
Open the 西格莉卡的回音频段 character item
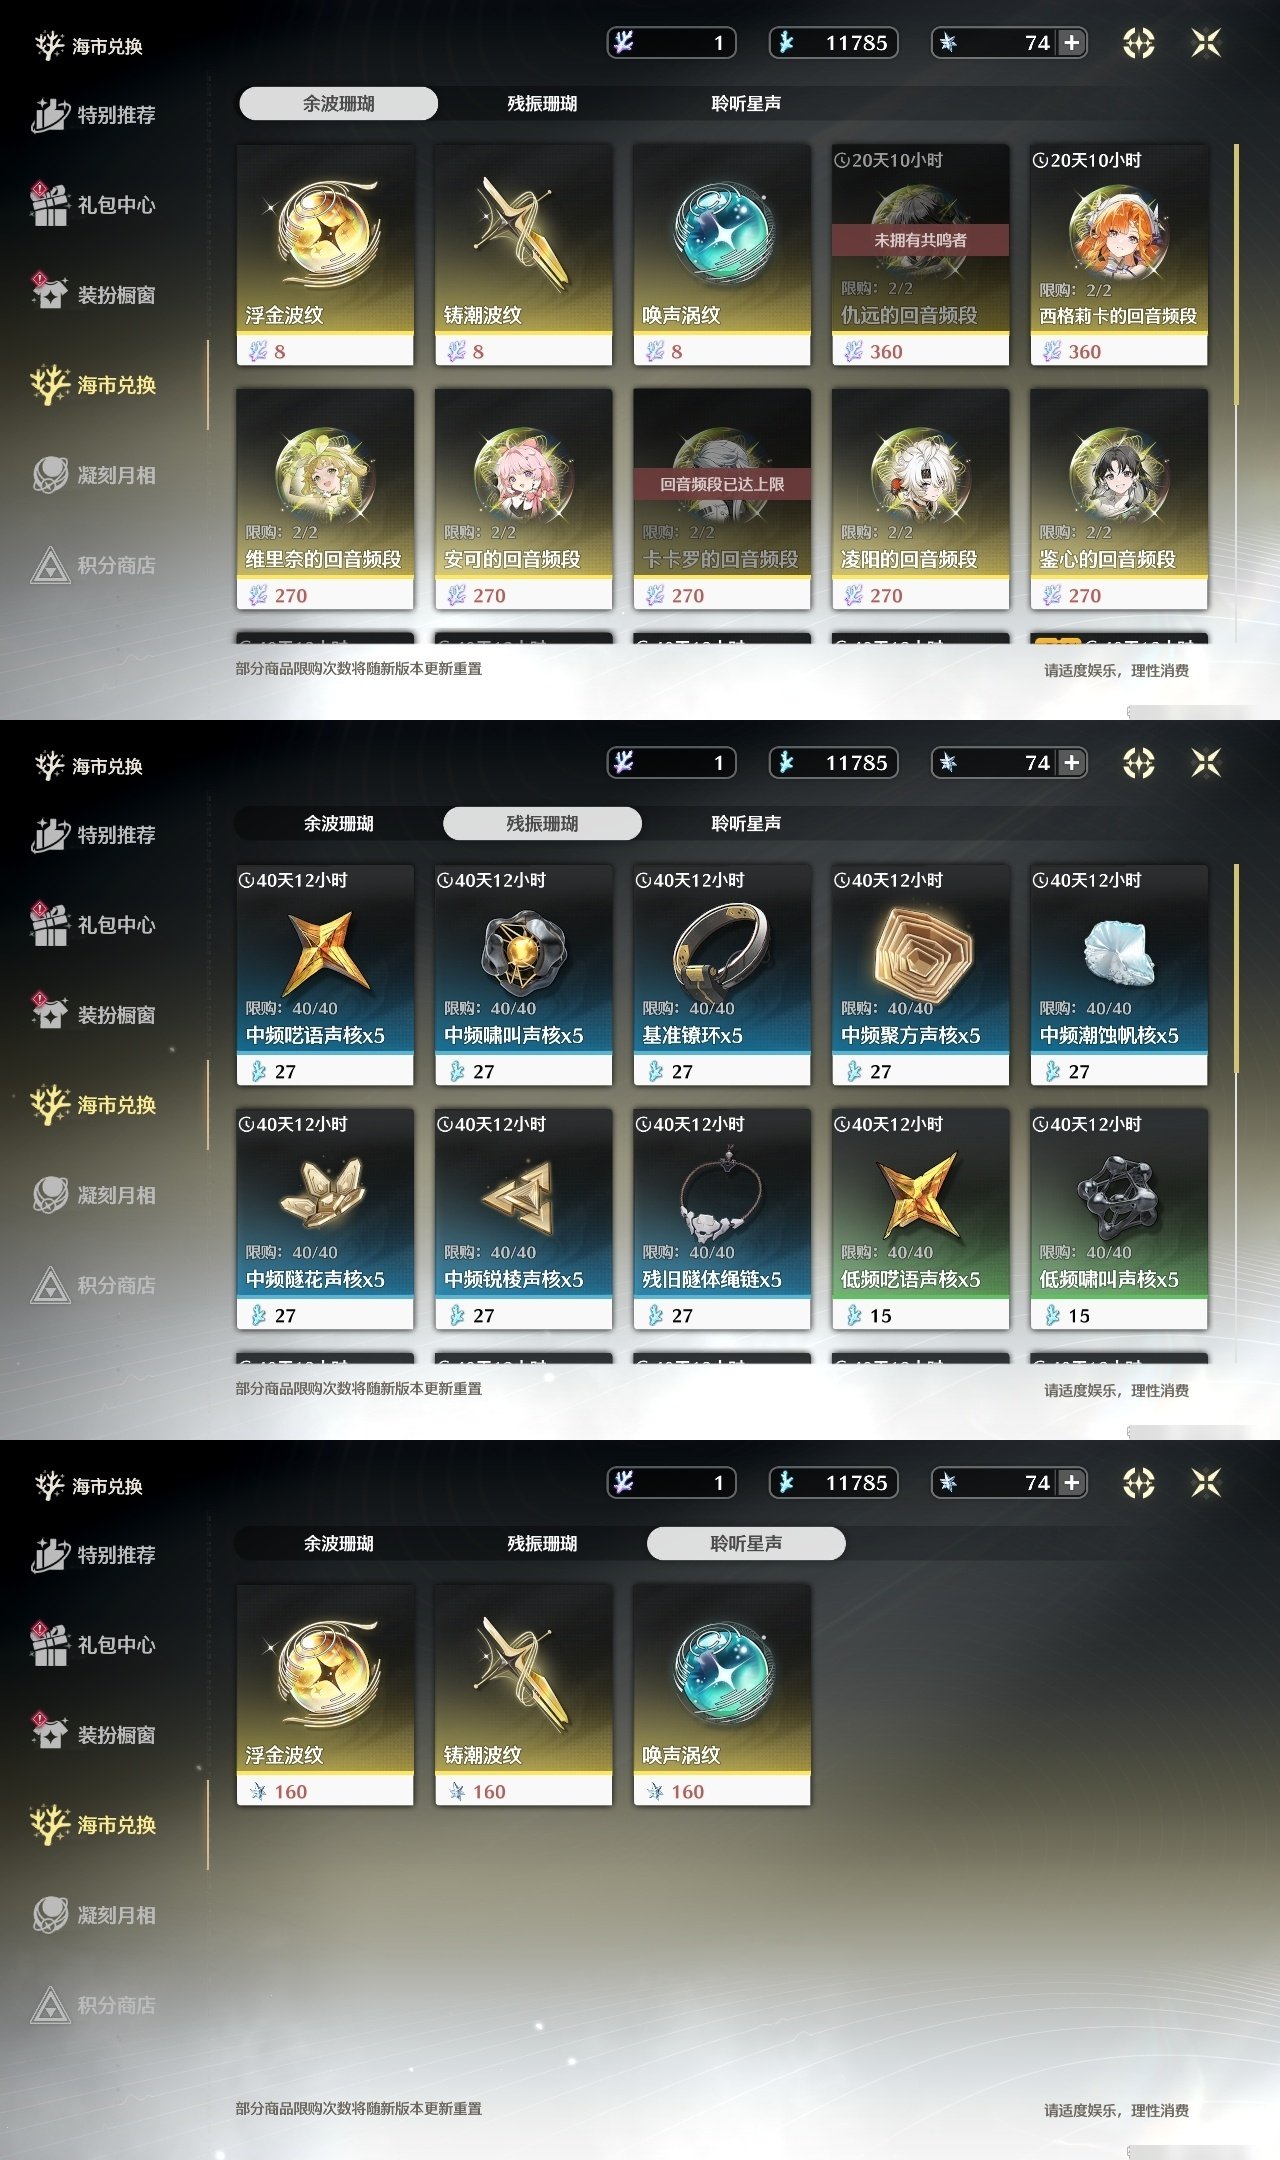[x=1119, y=255]
